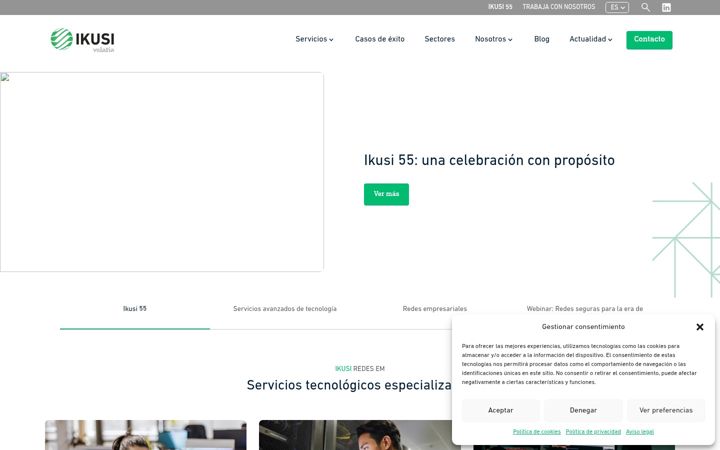Screen dimensions: 720x450
Task: Go to the Blog page
Action: pos(542,39)
